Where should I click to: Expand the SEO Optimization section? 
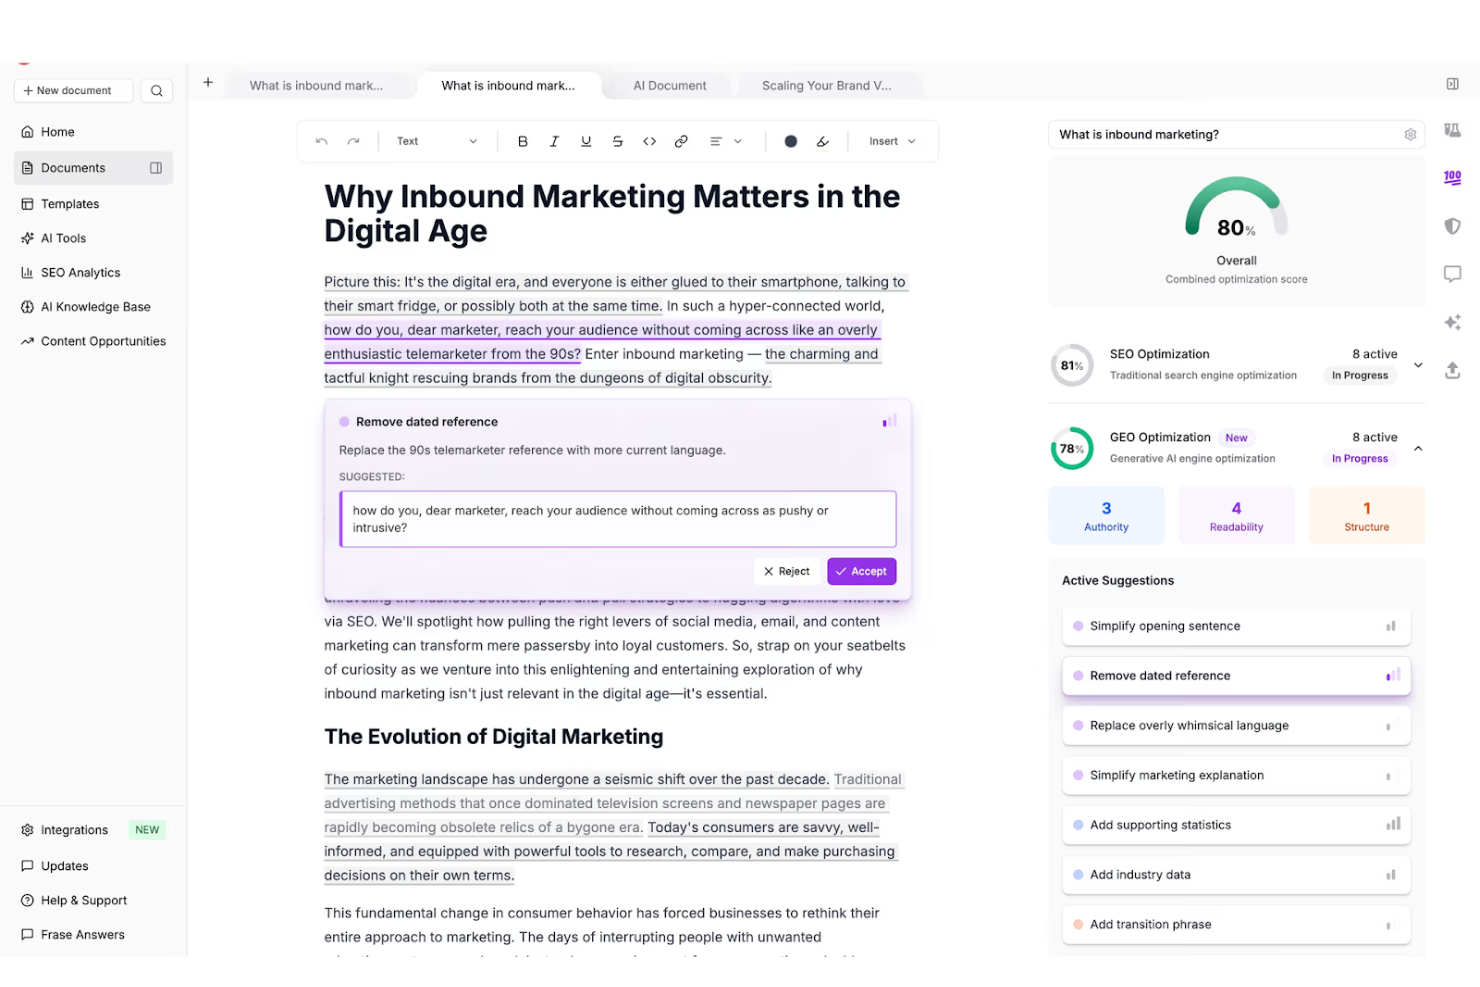(x=1418, y=365)
